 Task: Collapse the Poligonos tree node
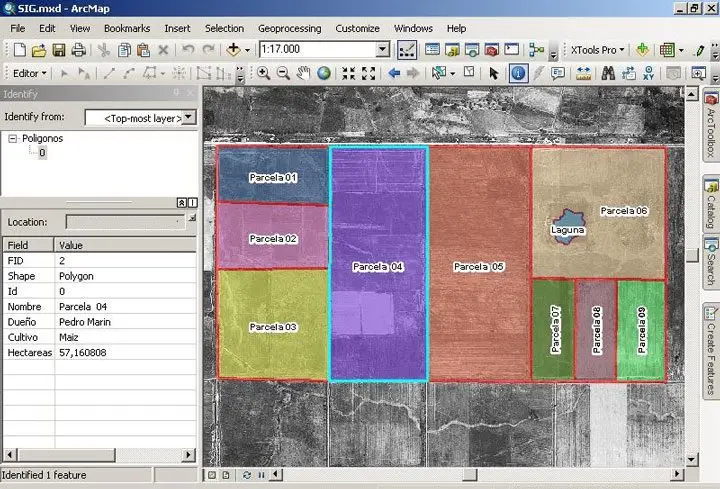[12, 139]
